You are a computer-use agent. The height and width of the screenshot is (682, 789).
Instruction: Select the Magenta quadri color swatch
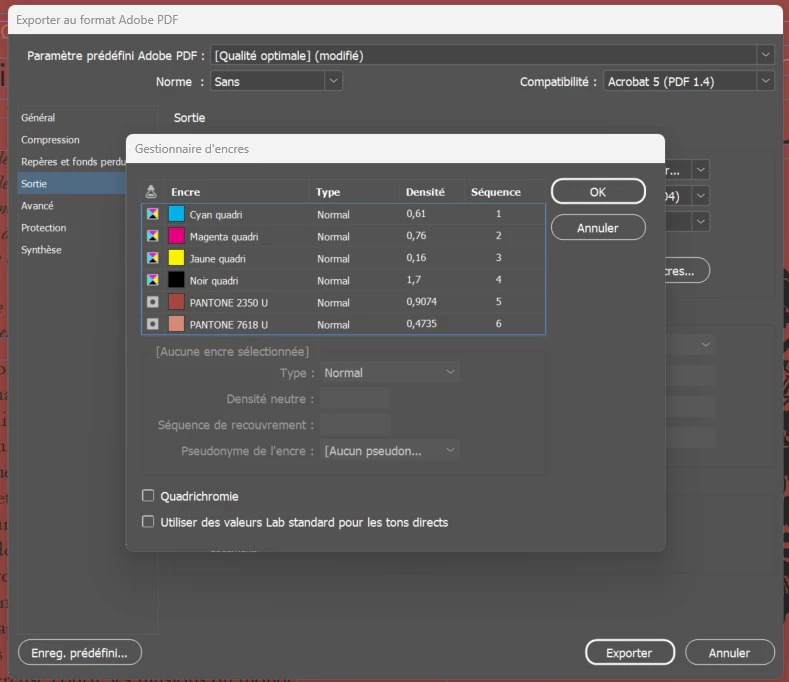tap(176, 236)
